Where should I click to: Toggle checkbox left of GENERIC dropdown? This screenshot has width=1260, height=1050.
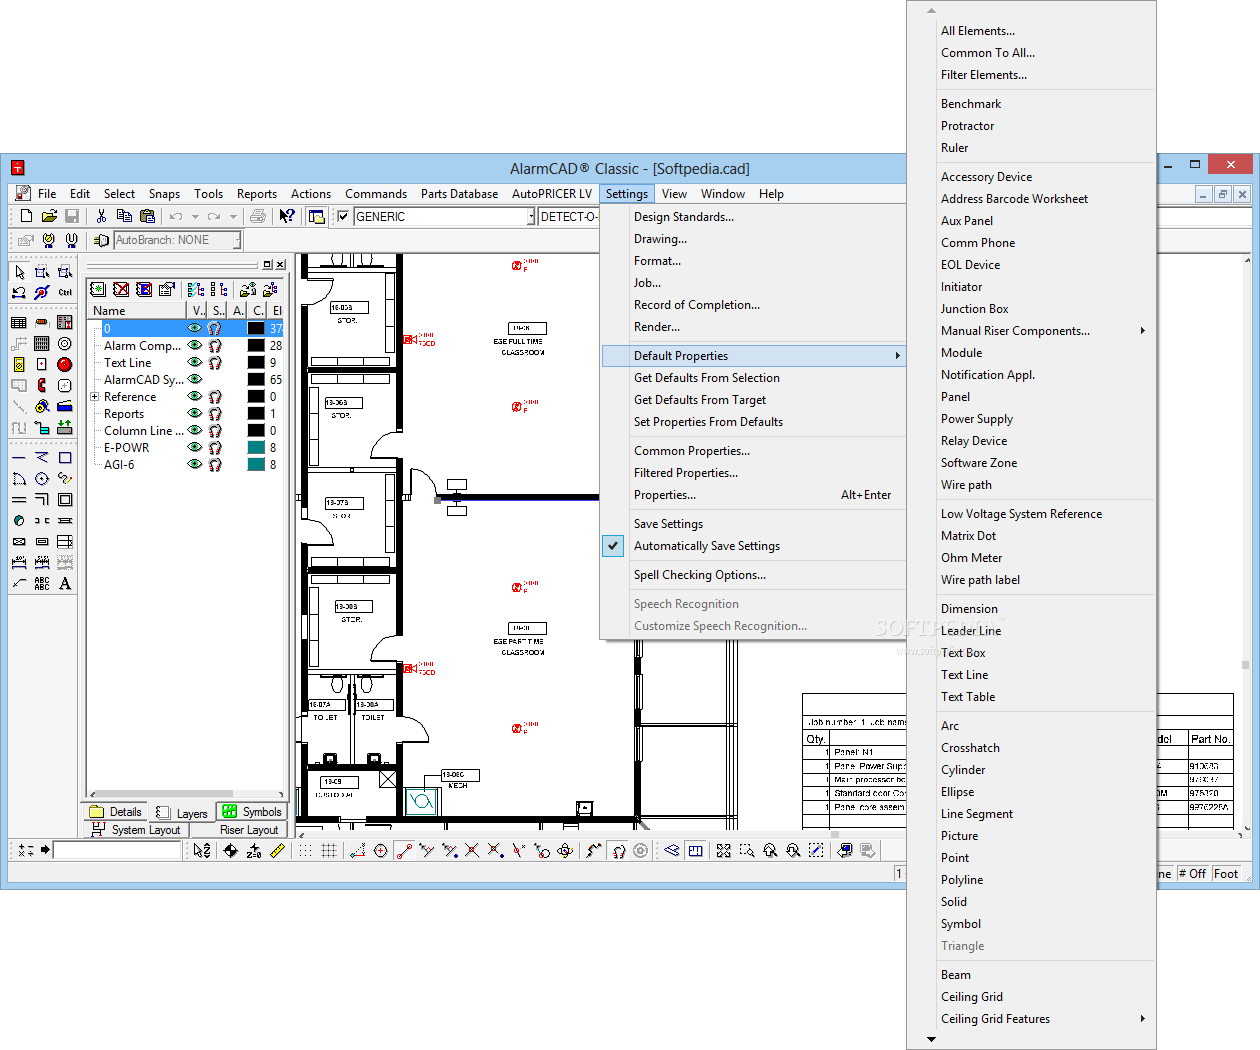[x=343, y=216]
